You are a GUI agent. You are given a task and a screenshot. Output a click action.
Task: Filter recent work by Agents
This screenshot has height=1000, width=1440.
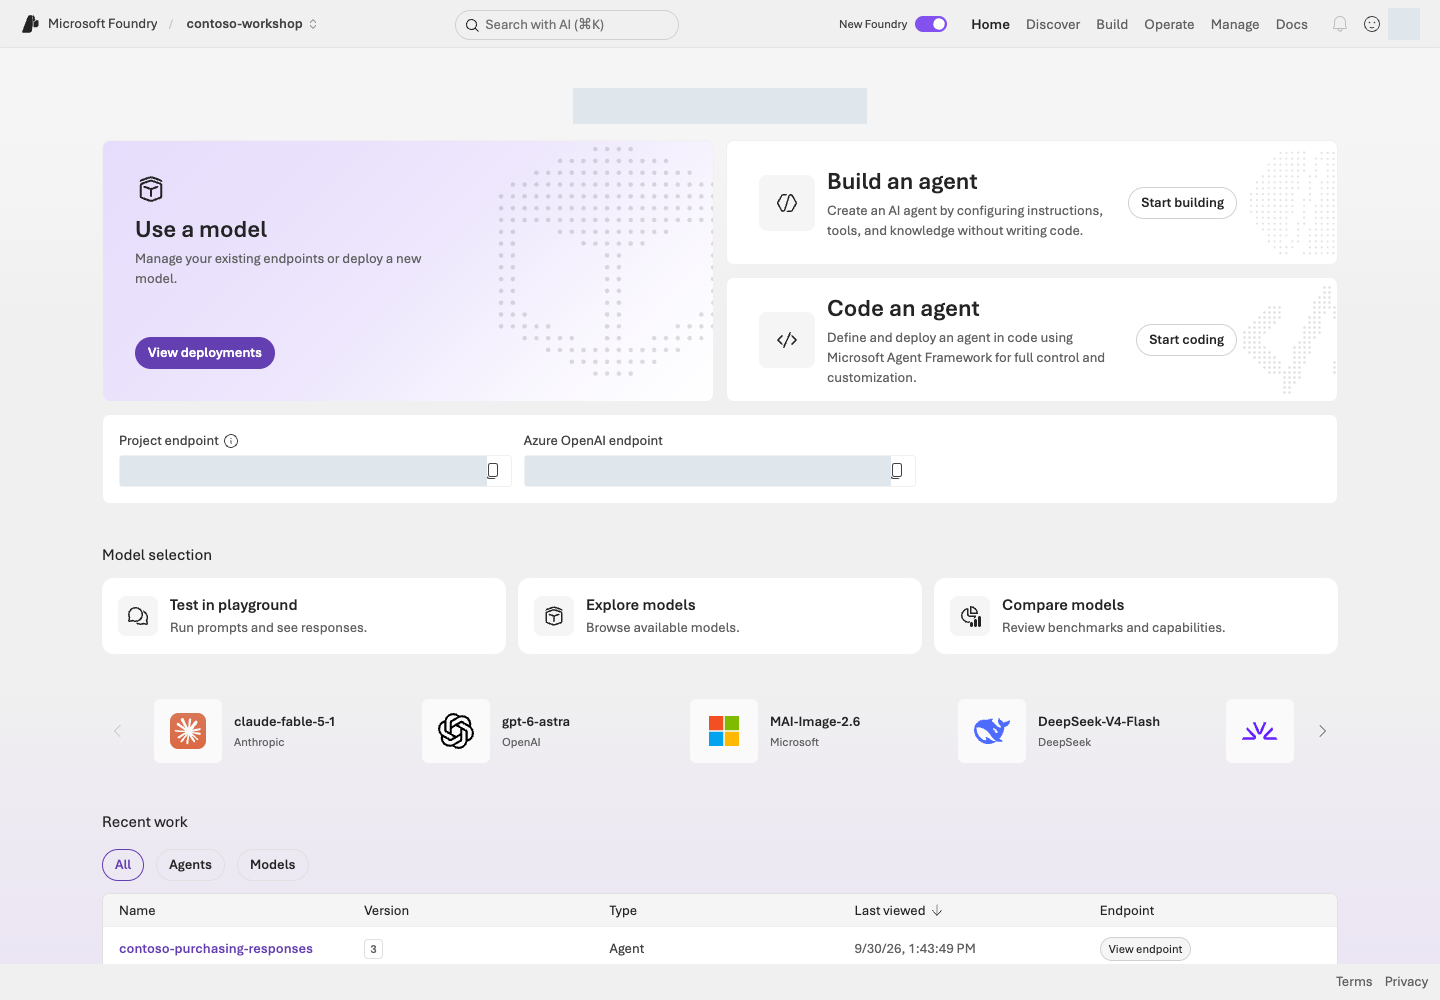tap(190, 865)
